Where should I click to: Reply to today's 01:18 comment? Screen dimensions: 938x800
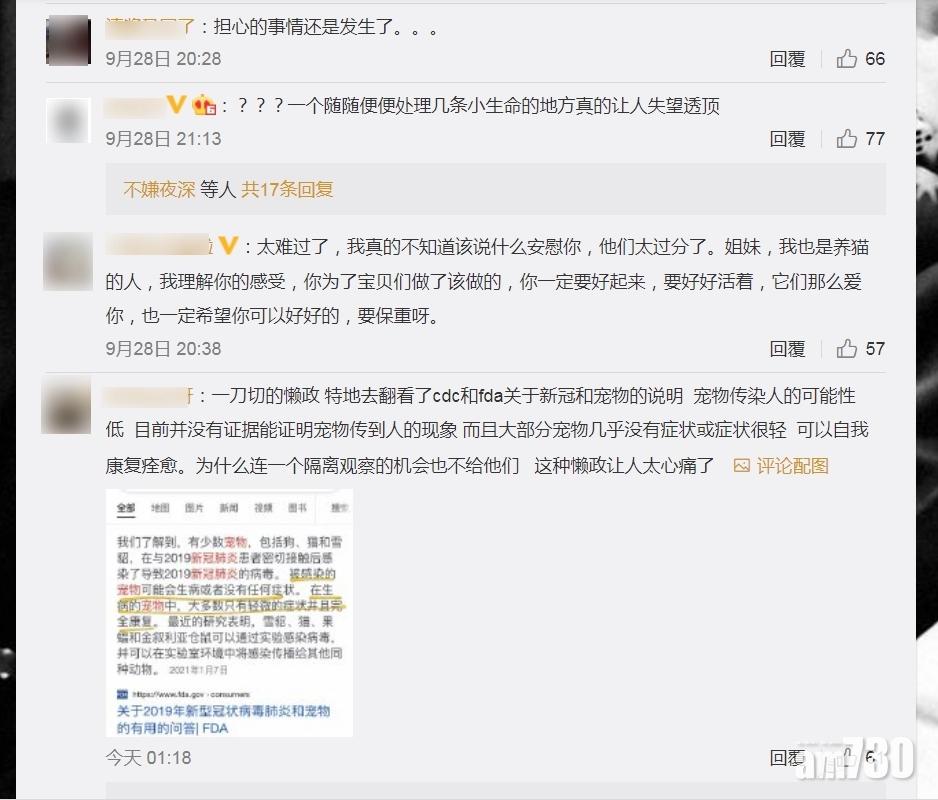787,758
